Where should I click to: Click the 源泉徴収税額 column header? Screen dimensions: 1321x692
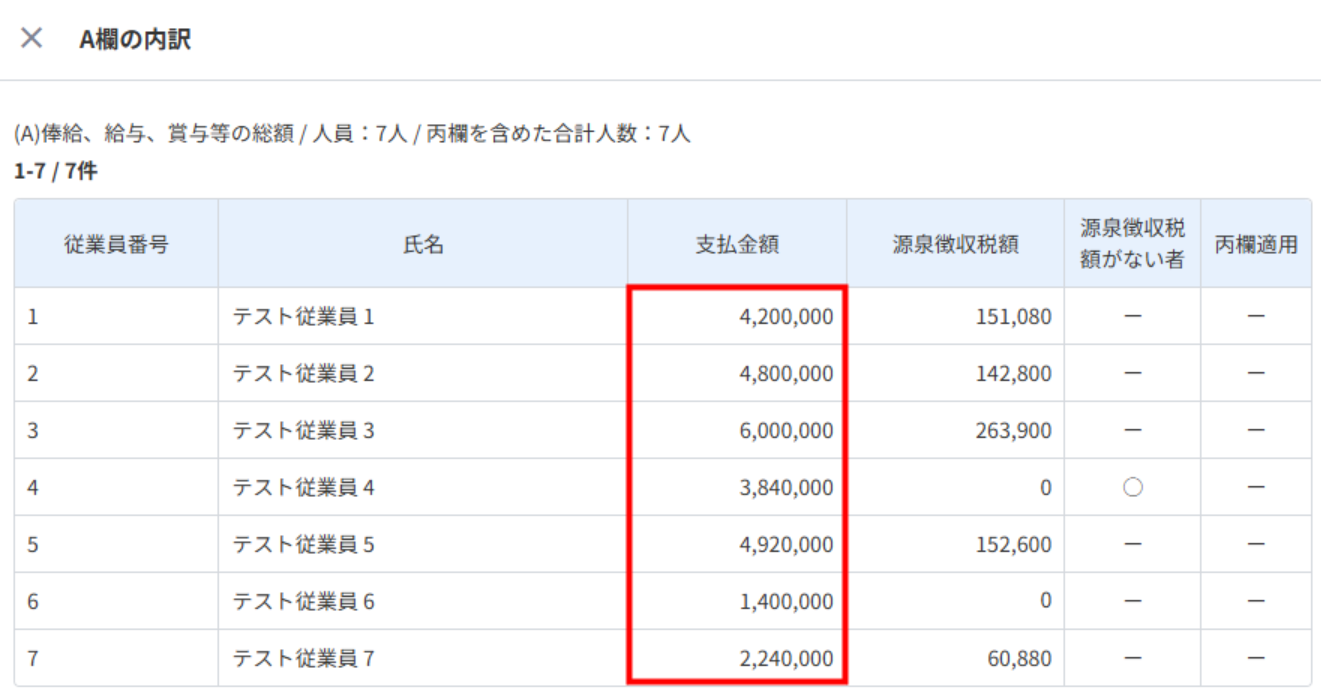(955, 245)
